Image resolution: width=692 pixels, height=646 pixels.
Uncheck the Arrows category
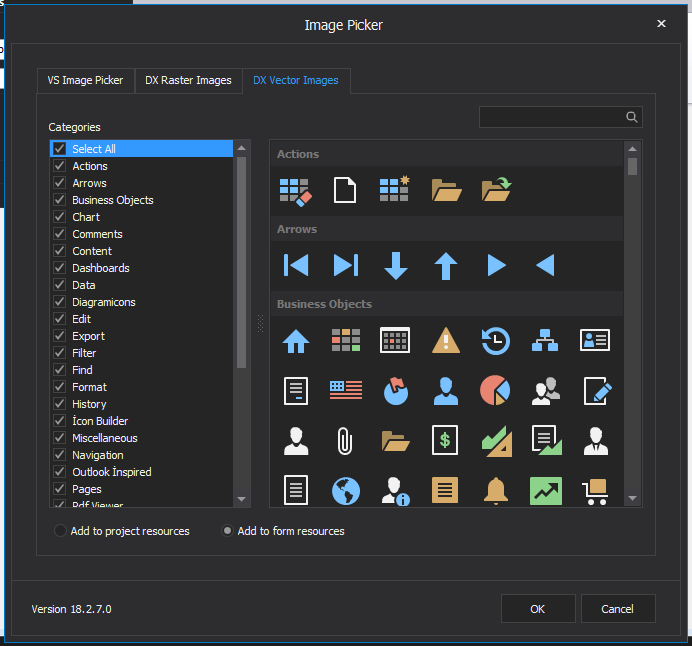click(60, 183)
